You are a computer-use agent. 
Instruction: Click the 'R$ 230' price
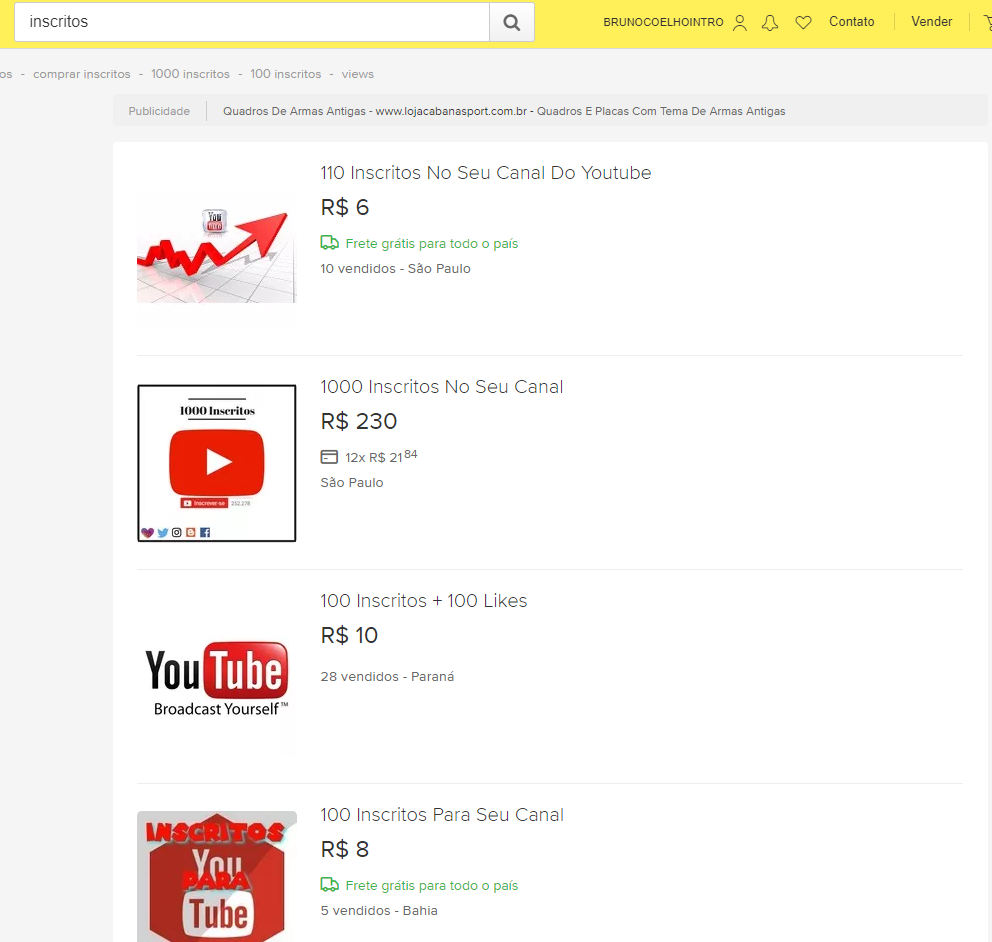point(359,421)
